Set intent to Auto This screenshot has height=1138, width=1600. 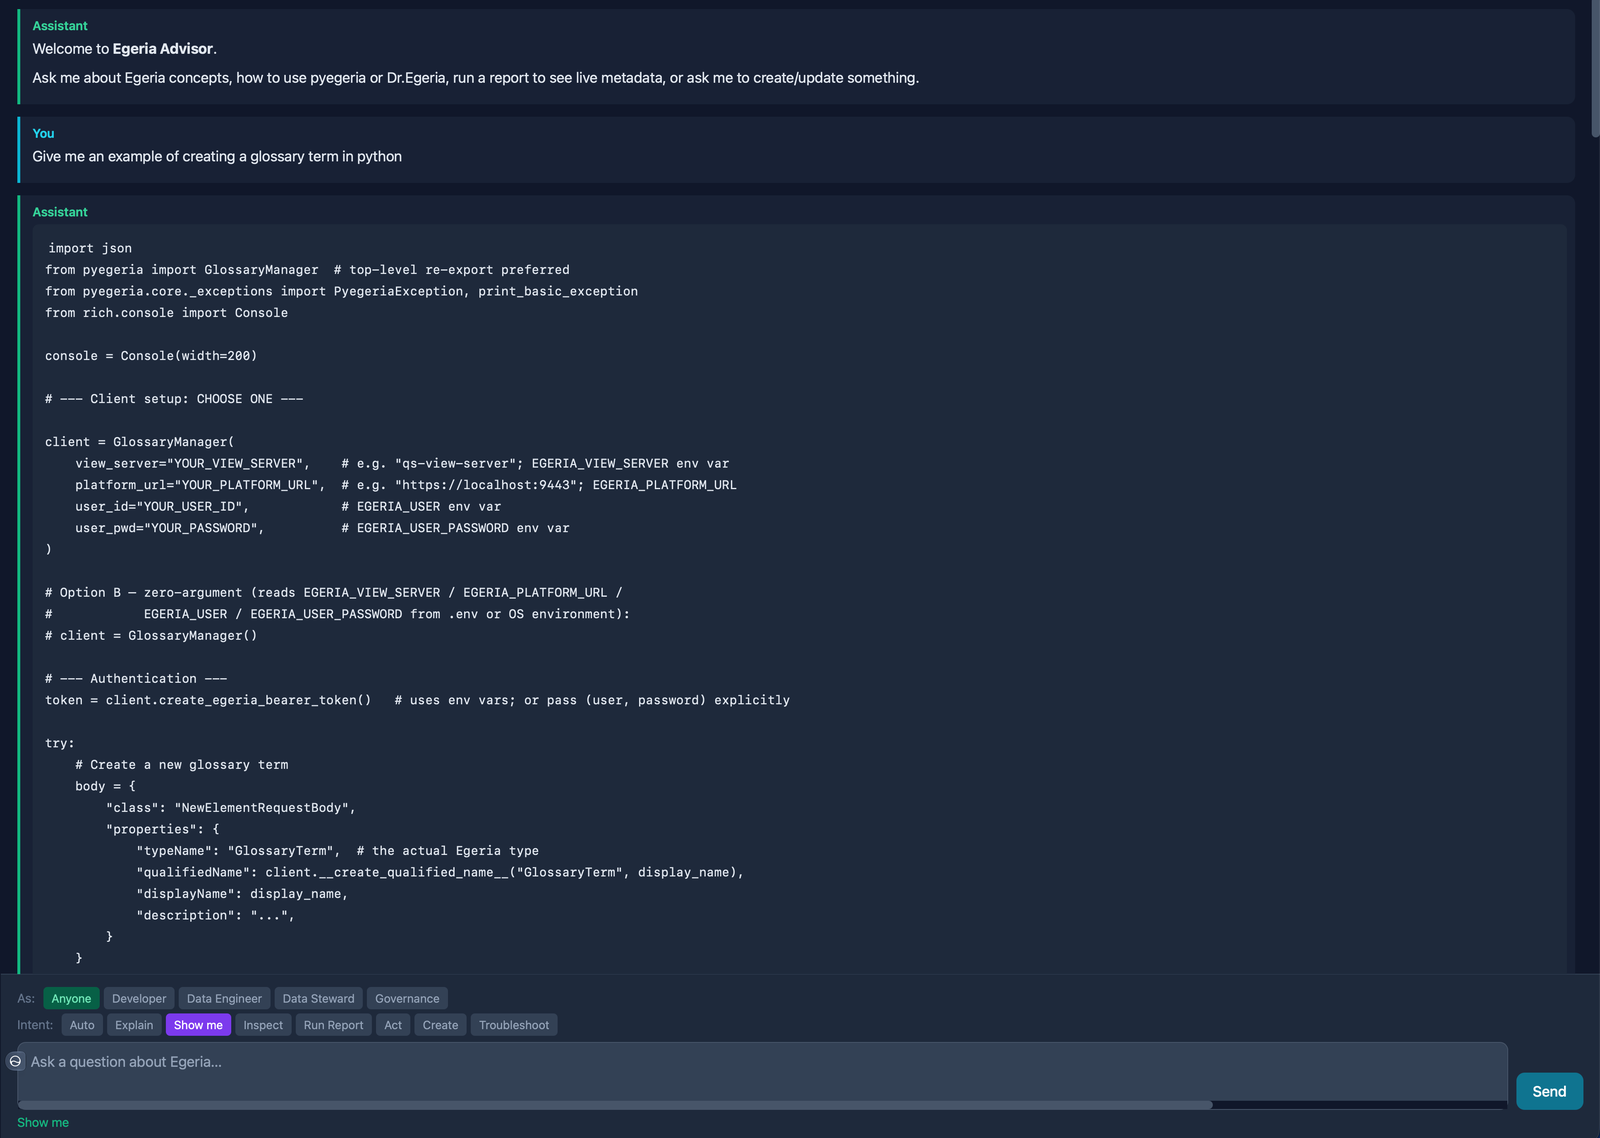[82, 1025]
